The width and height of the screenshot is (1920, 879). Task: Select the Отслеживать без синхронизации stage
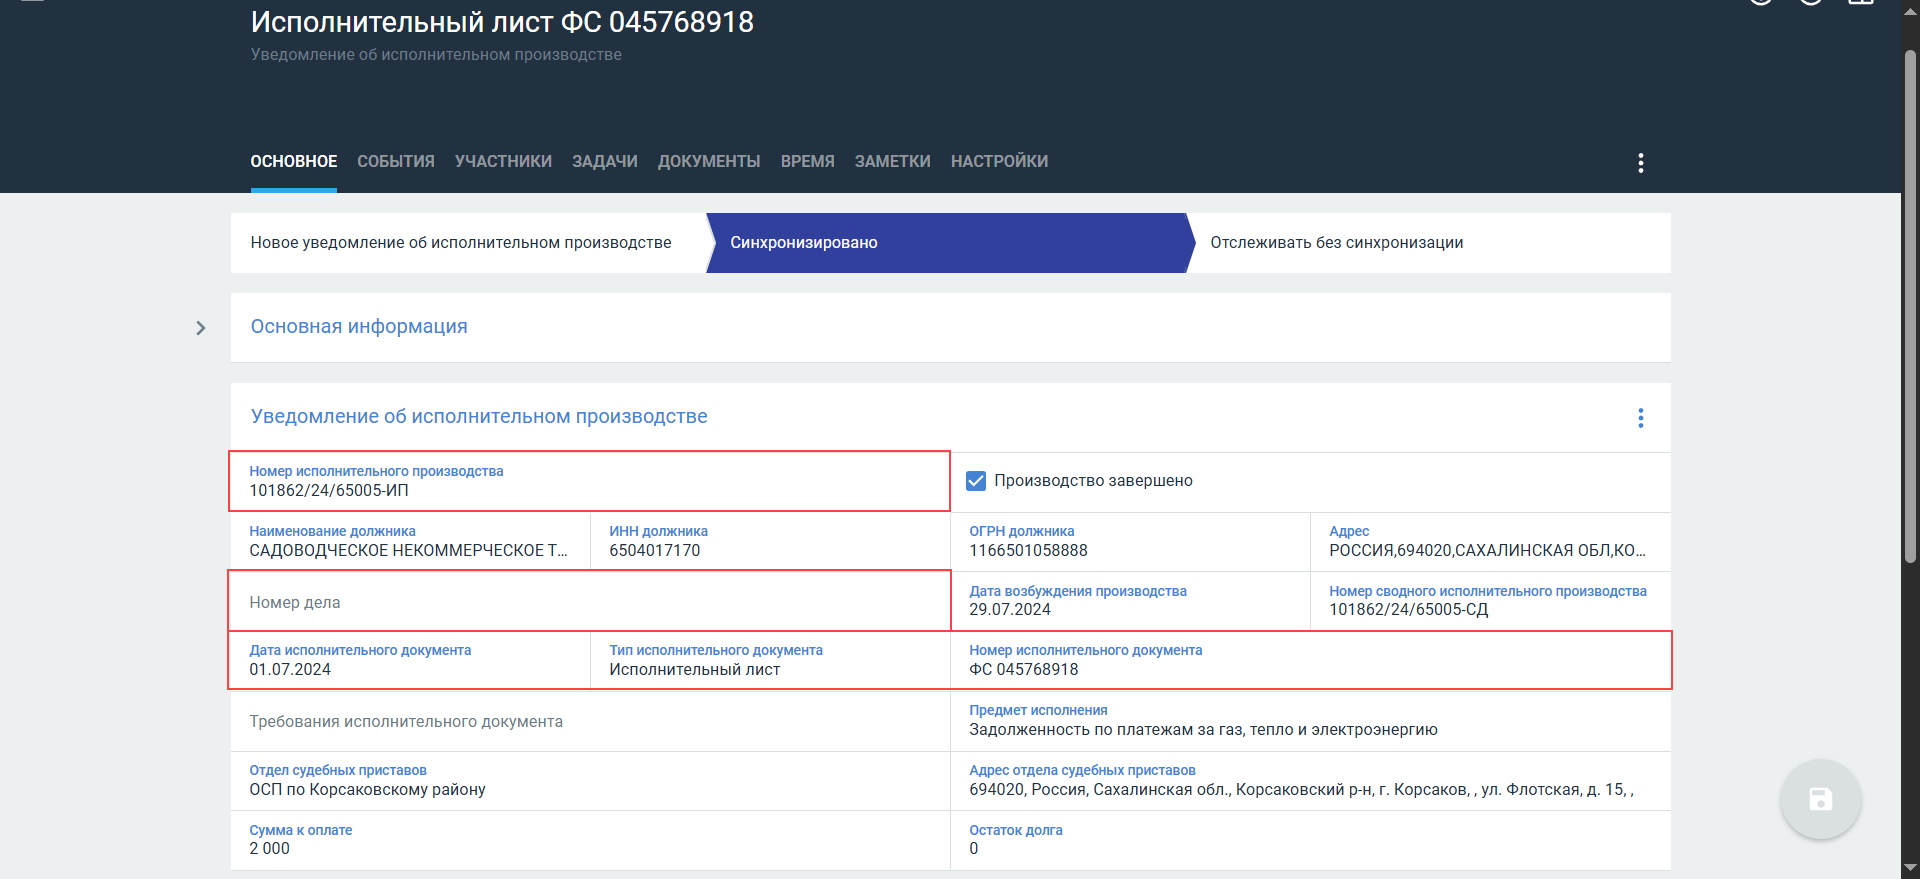click(1336, 243)
